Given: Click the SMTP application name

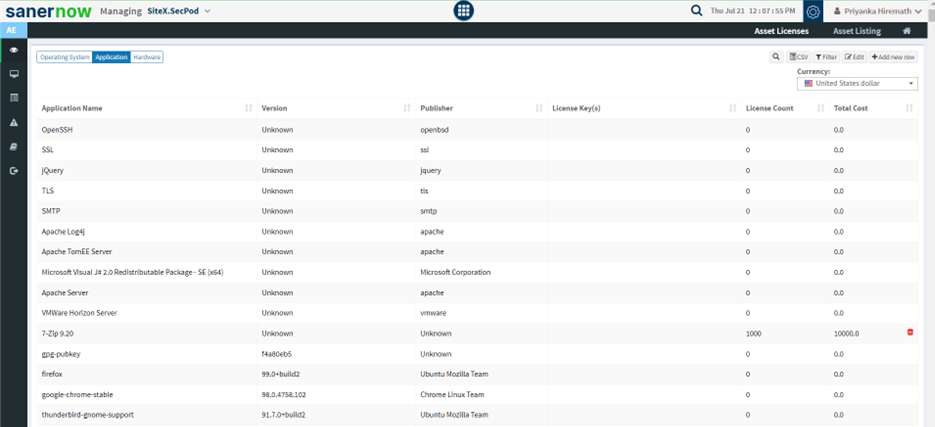Looking at the screenshot, I should pyautogui.click(x=50, y=211).
